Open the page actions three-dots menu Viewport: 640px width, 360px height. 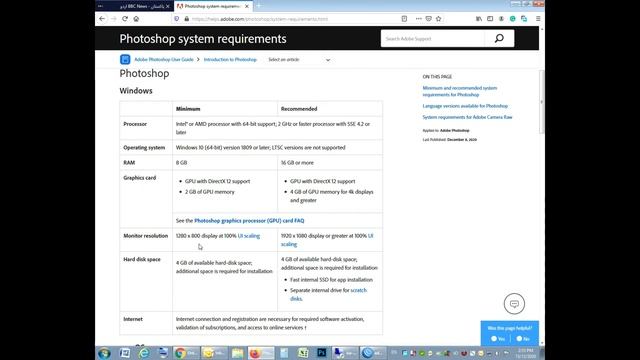point(418,19)
